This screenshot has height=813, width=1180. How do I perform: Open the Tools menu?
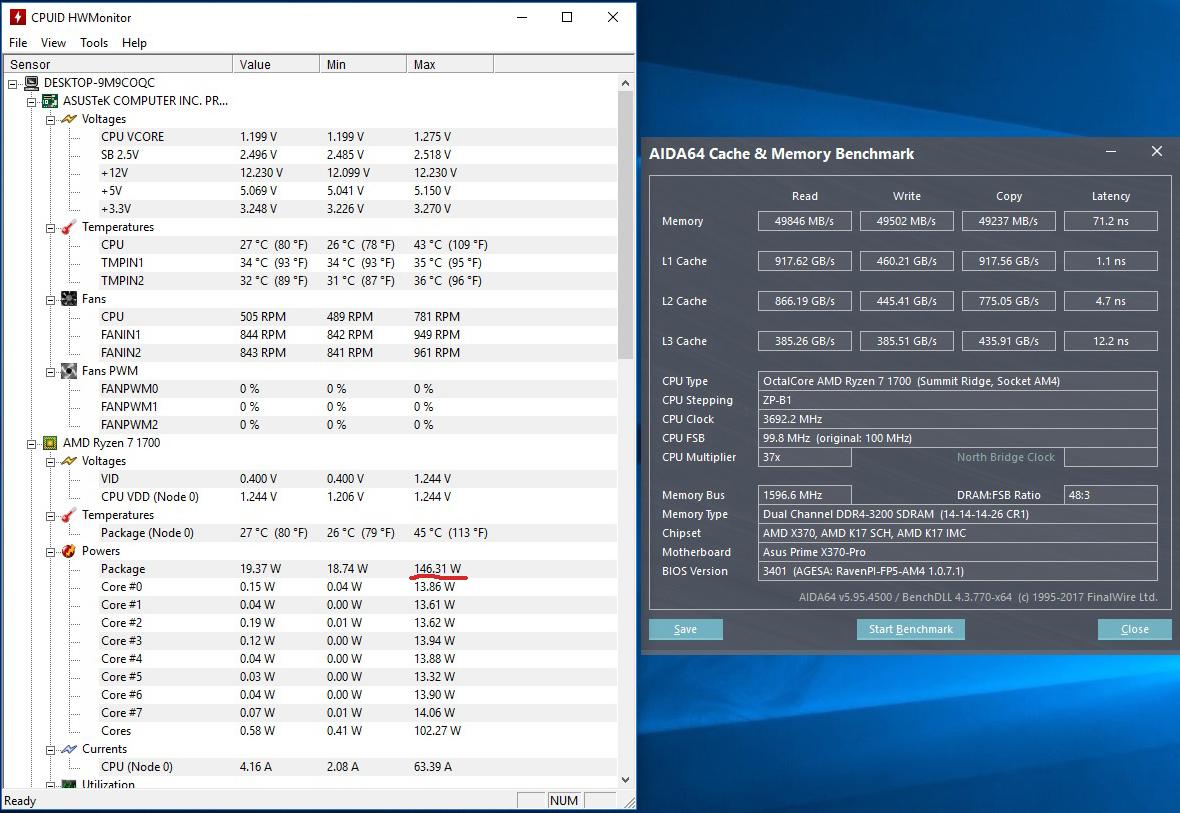(x=94, y=43)
